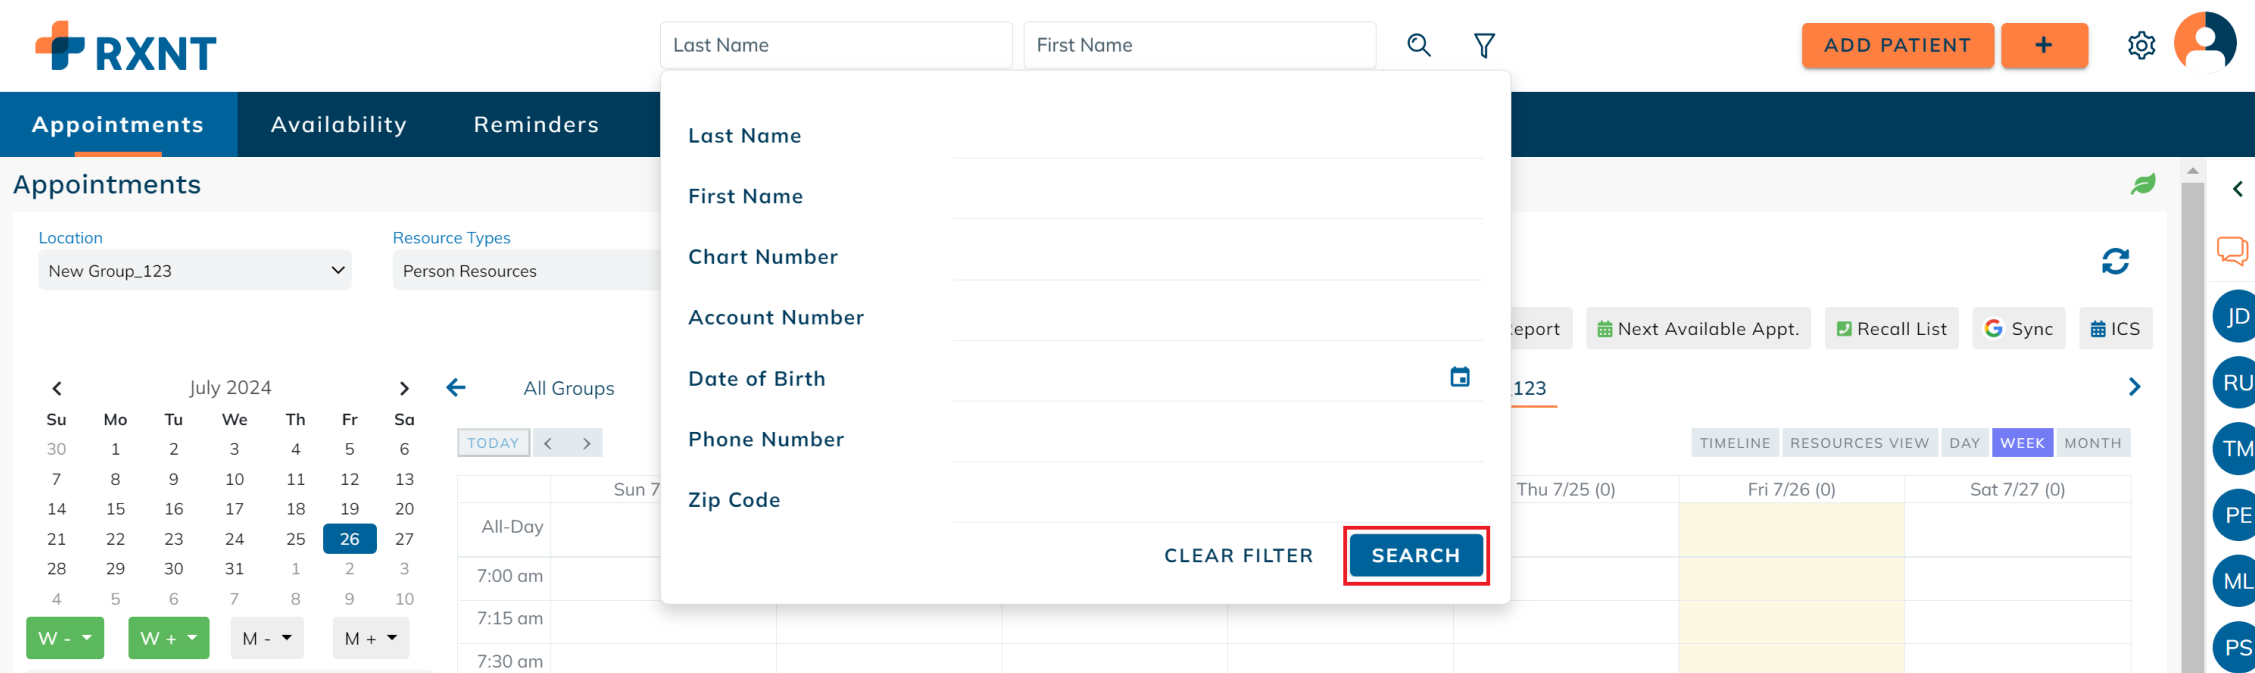Open the Reminders tab
Viewport: 2255px width, 673px height.
[537, 125]
